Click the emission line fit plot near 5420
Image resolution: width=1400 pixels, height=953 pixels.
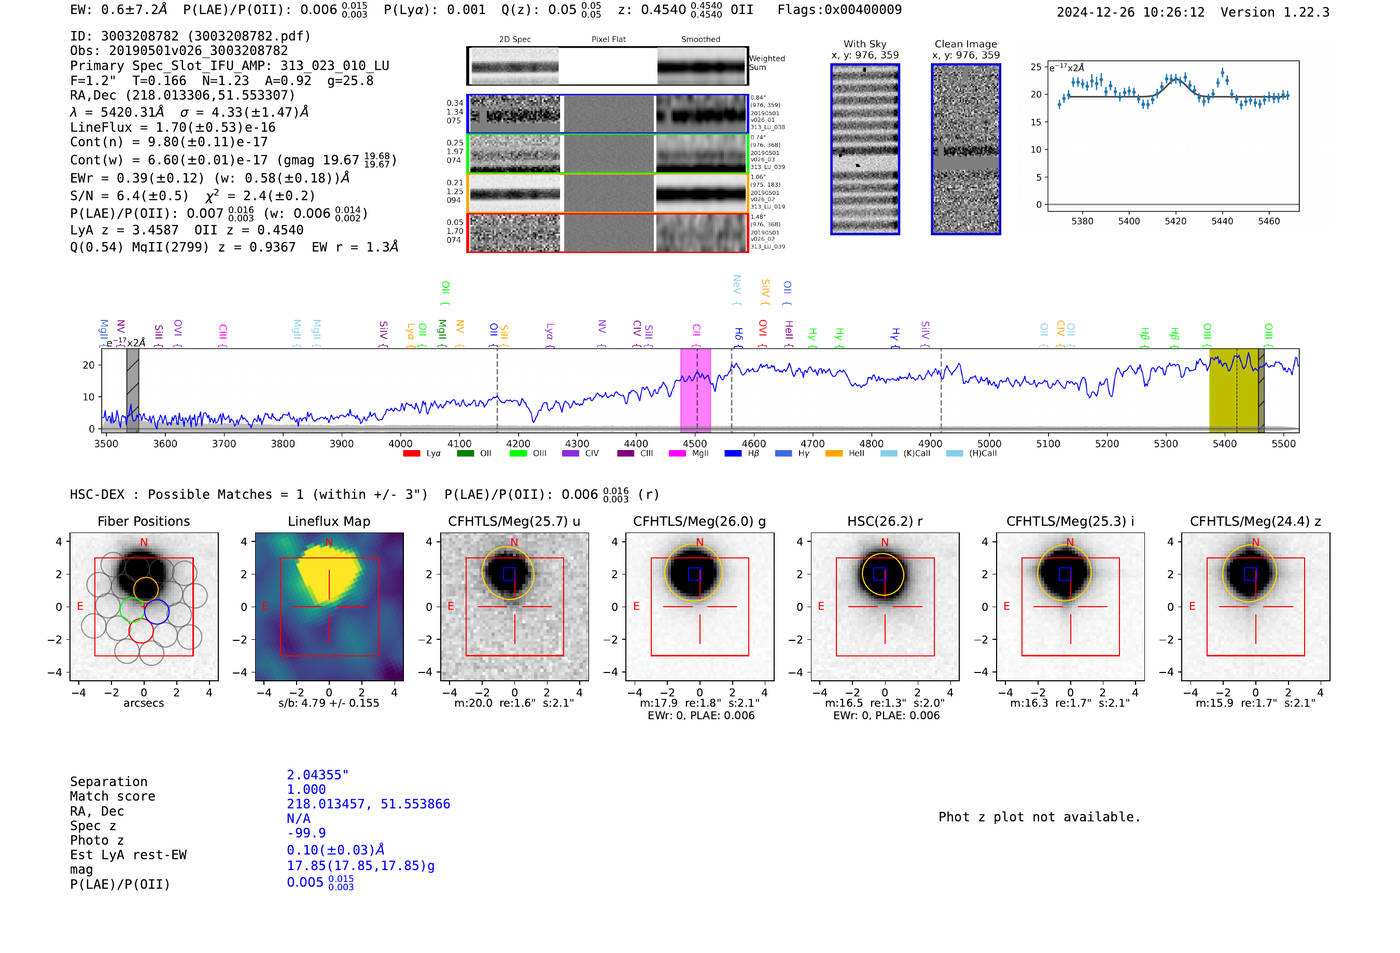coord(1172,135)
